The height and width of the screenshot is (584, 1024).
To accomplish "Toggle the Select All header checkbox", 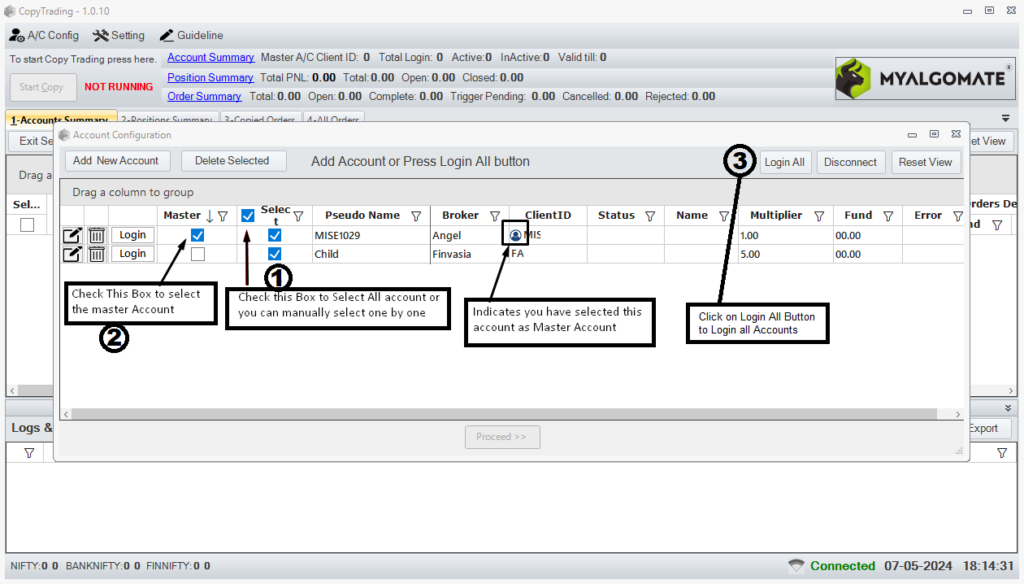I will pyautogui.click(x=248, y=216).
